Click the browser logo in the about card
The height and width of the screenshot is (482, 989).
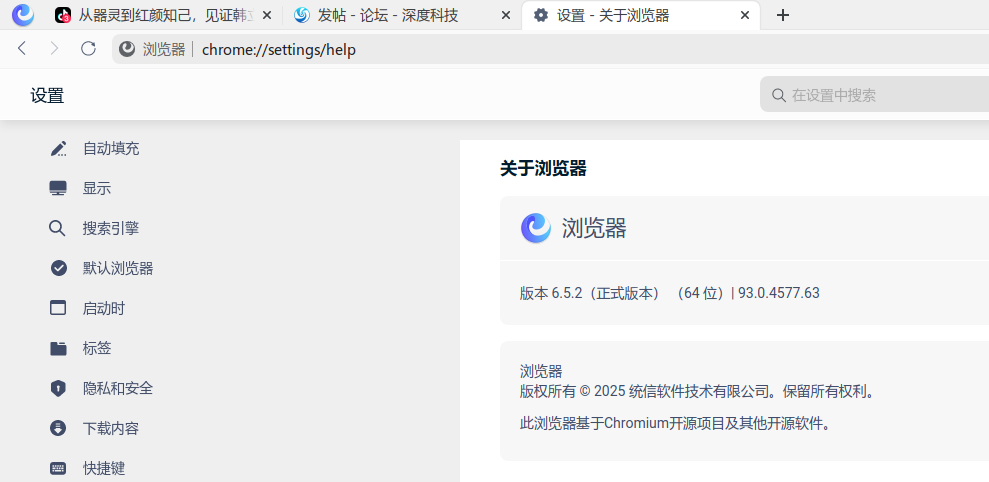535,228
